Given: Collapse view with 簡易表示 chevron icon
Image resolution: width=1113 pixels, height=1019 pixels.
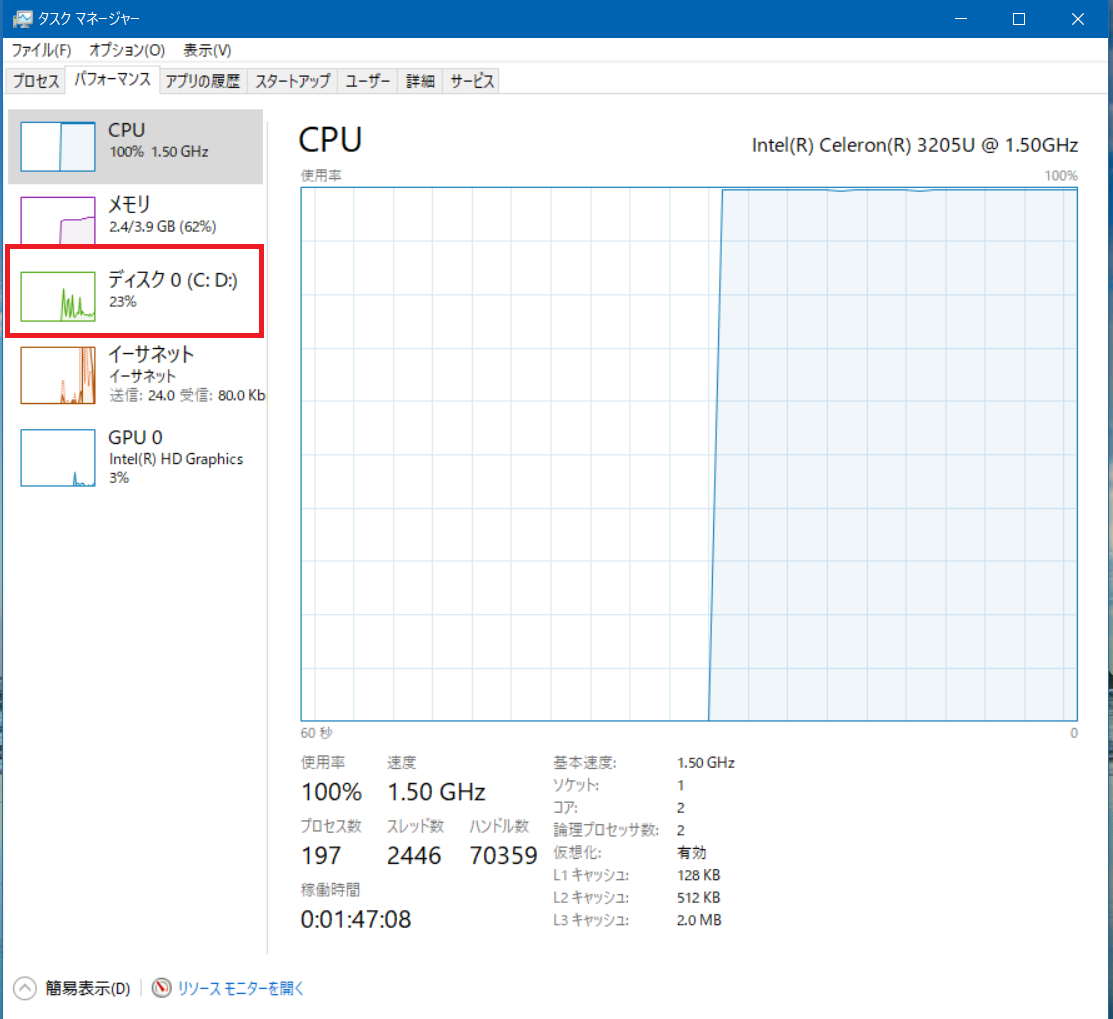Looking at the screenshot, I should (x=24, y=988).
